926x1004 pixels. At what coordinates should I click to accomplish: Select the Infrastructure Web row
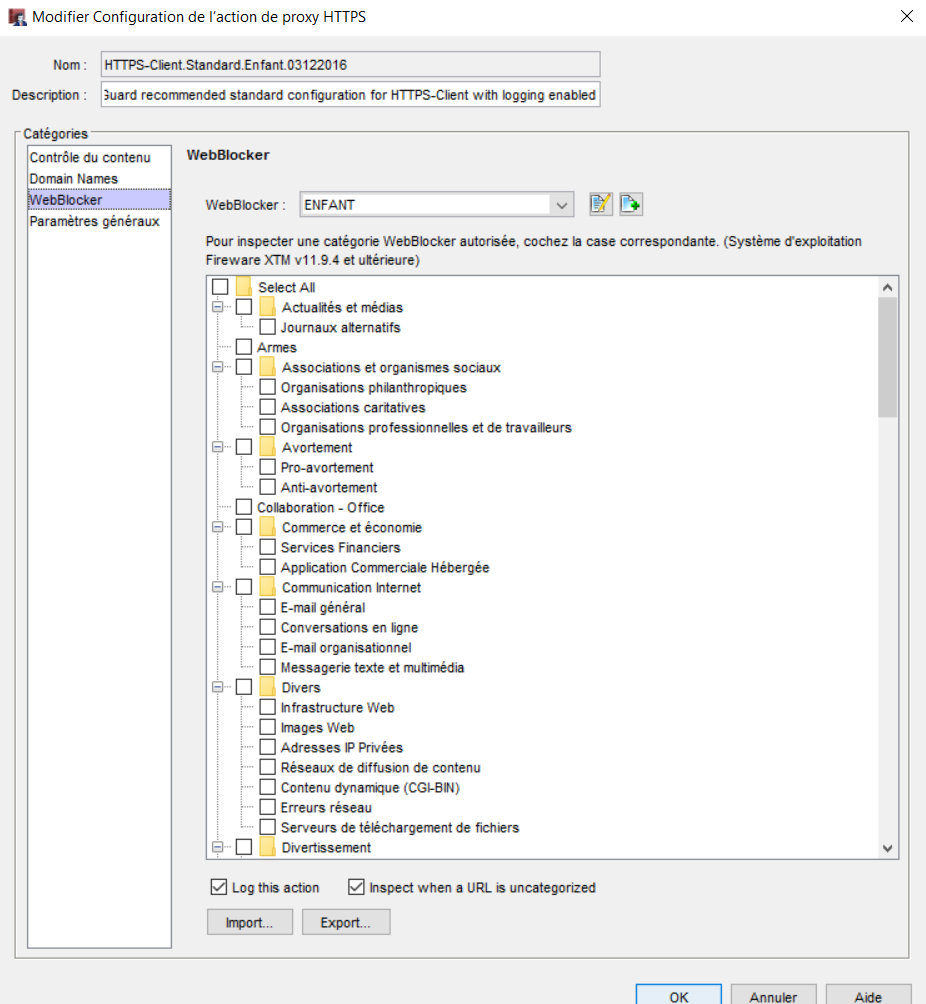(x=337, y=707)
